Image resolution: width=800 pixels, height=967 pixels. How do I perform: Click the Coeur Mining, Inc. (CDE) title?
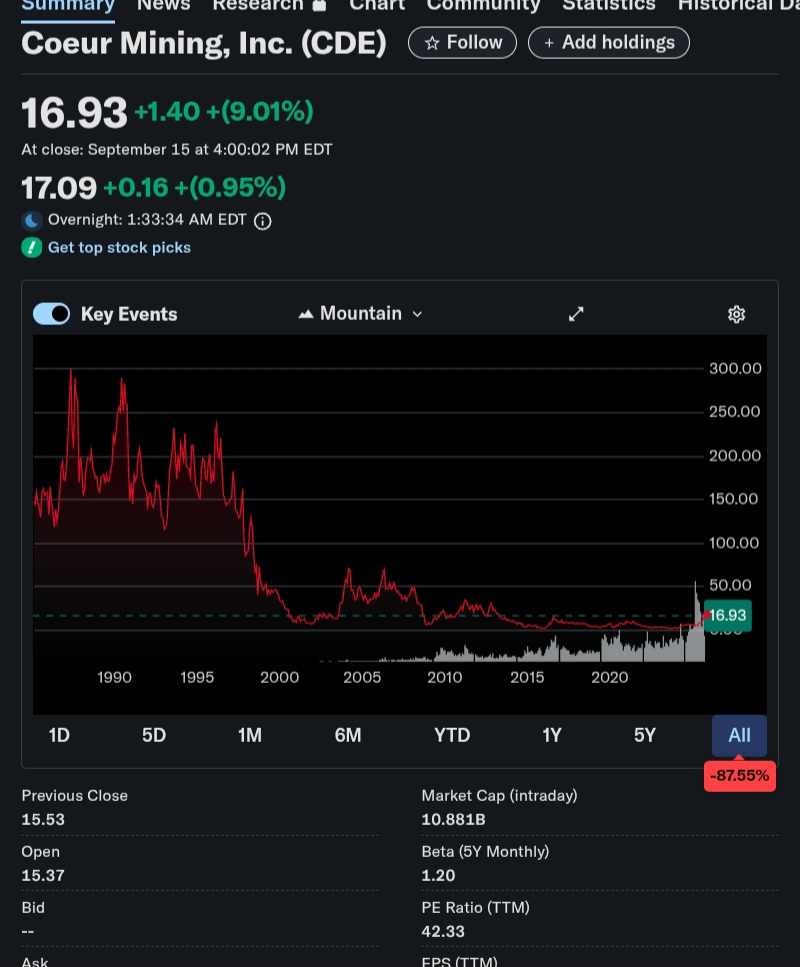[x=204, y=43]
